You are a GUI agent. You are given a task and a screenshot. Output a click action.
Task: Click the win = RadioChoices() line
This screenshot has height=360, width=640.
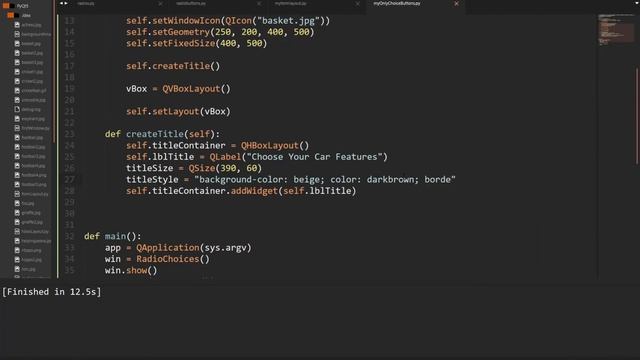[157, 259]
